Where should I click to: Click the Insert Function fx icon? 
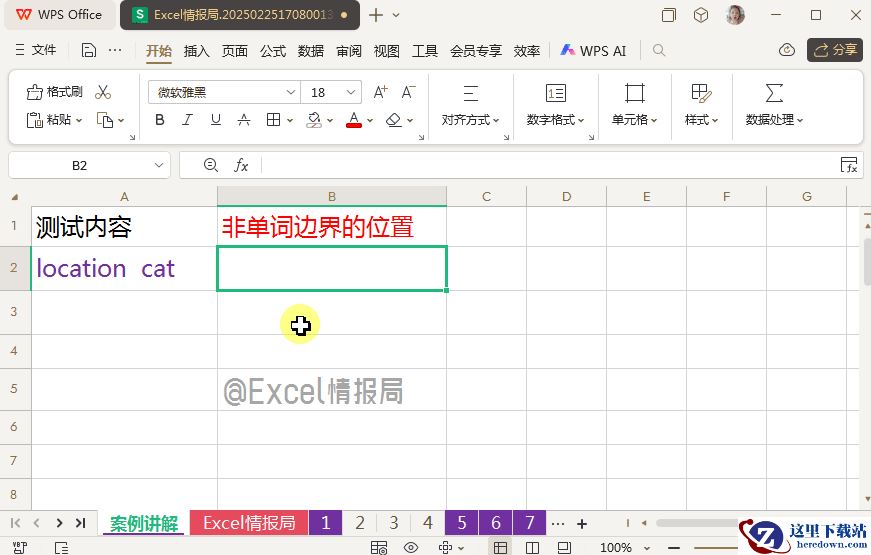tap(241, 165)
